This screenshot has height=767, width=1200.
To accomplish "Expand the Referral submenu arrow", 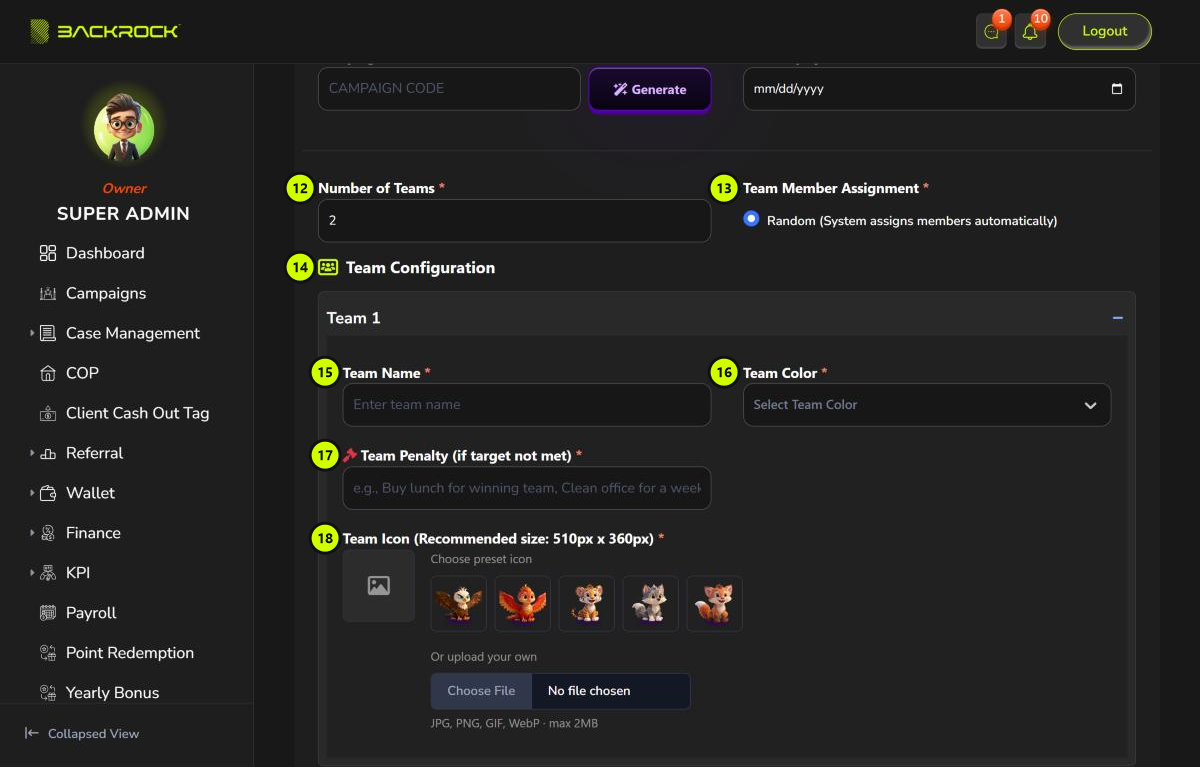I will (x=32, y=453).
